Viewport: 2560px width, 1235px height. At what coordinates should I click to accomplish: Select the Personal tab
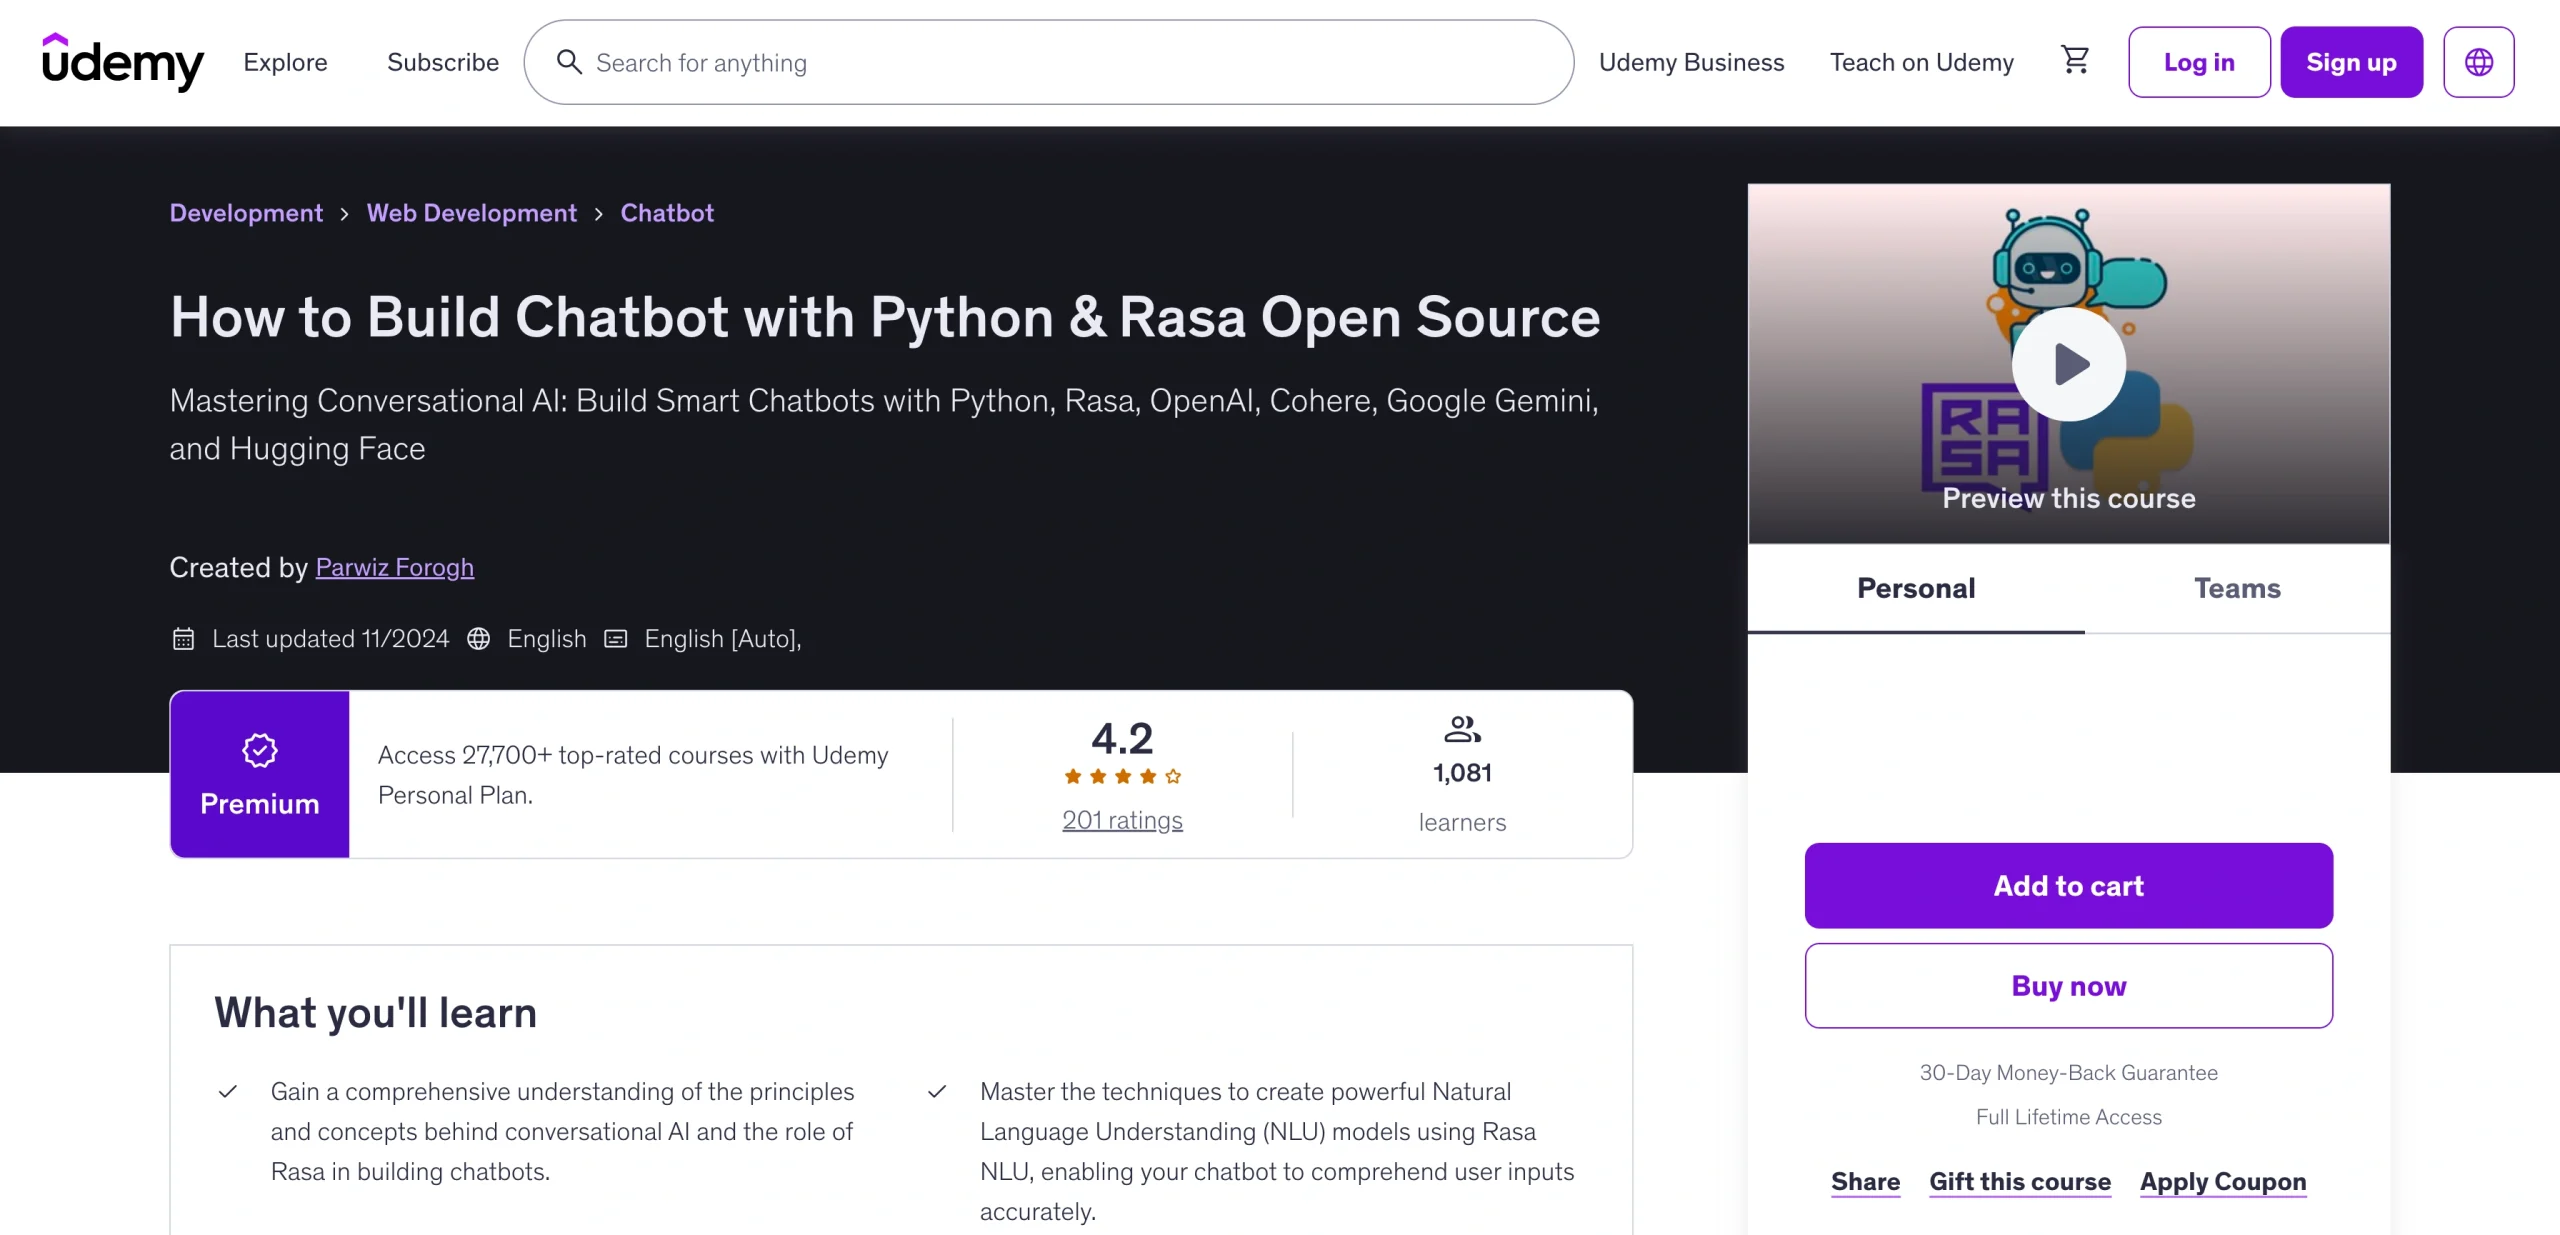(1915, 588)
